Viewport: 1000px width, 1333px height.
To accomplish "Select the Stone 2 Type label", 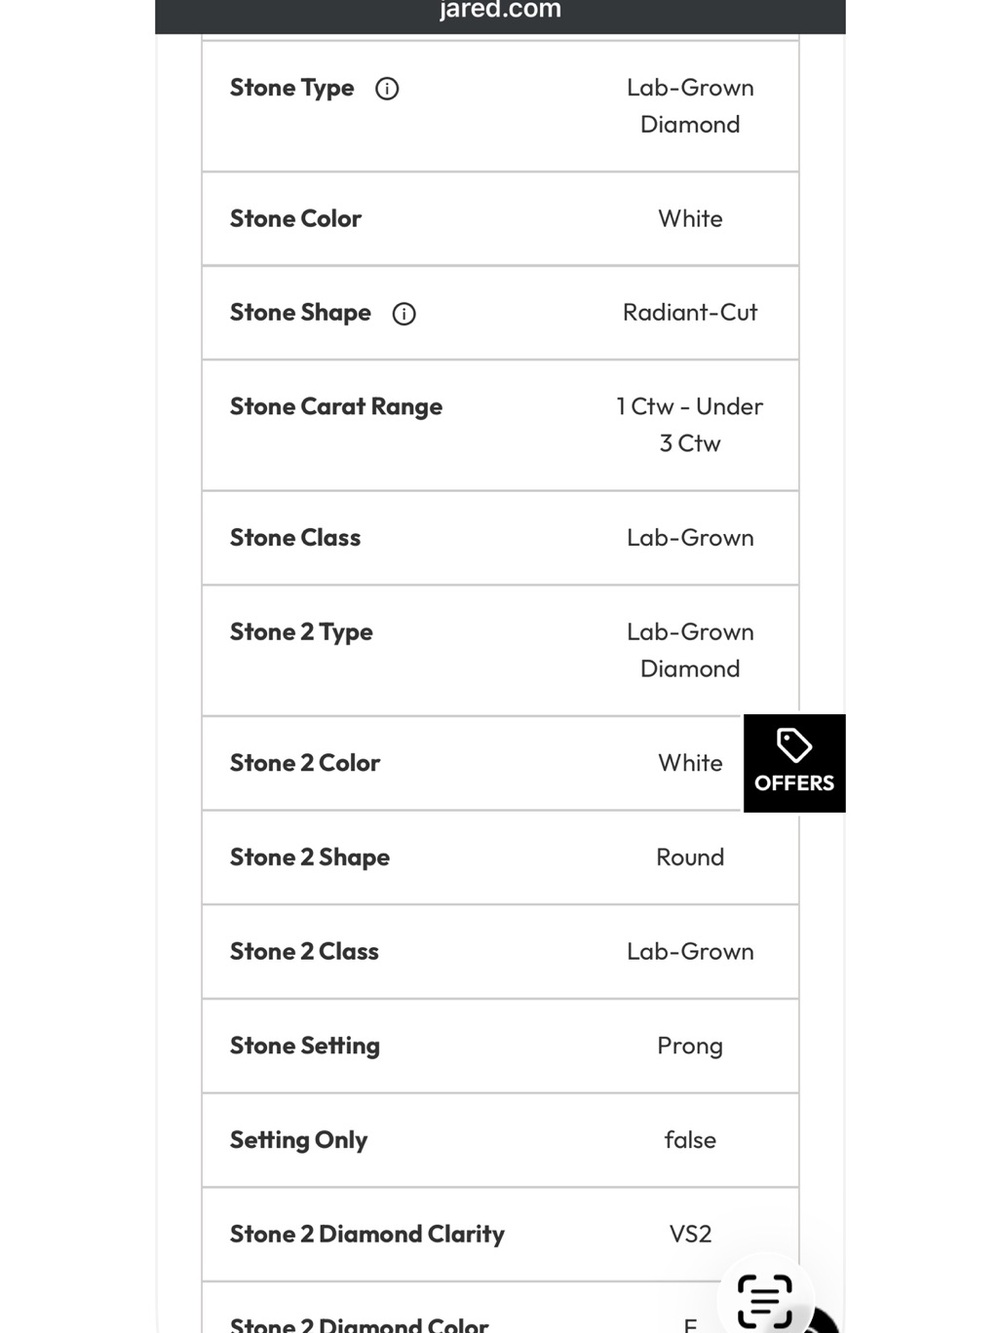I will click(x=301, y=632).
